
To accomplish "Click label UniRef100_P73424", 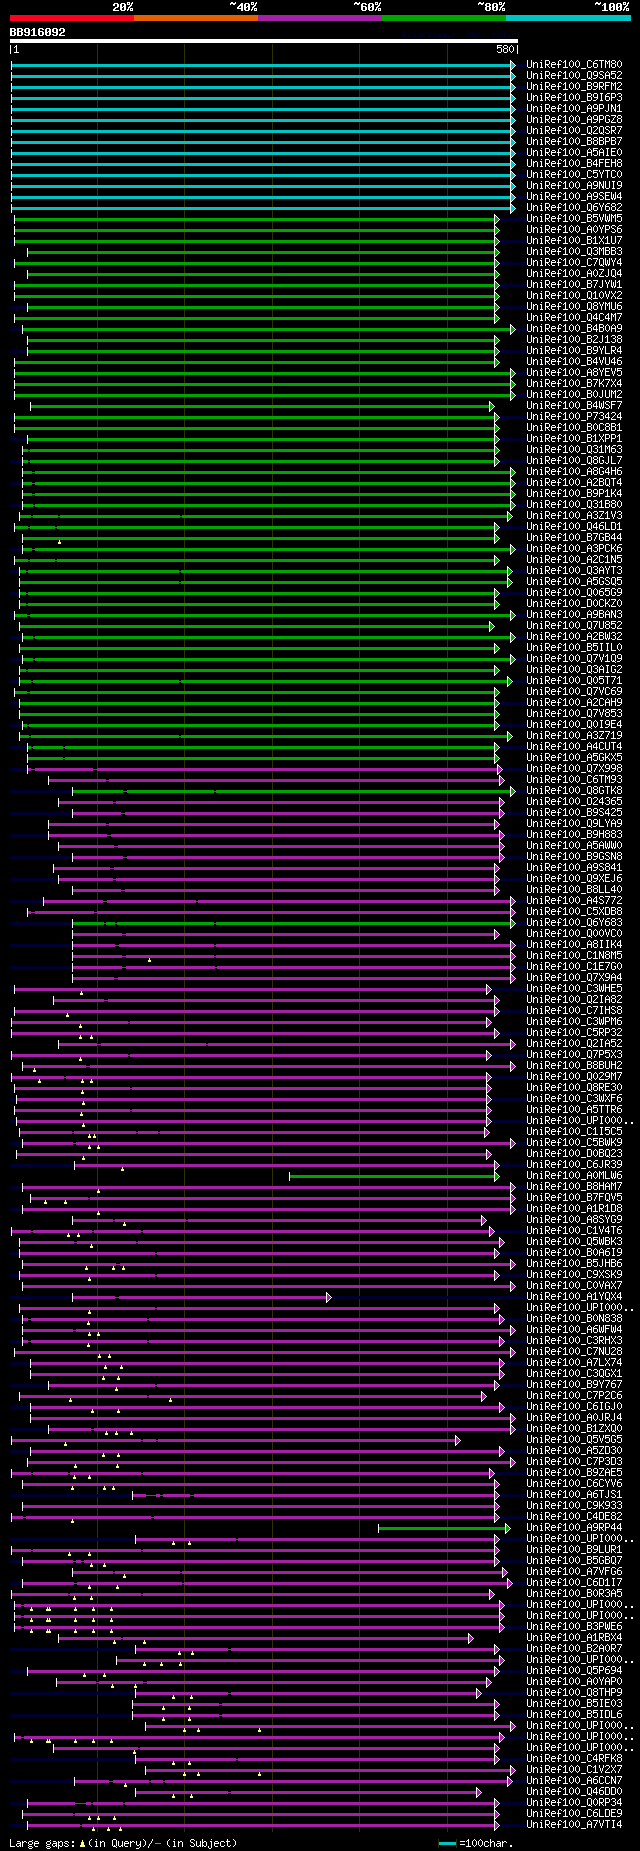I will pos(574,417).
